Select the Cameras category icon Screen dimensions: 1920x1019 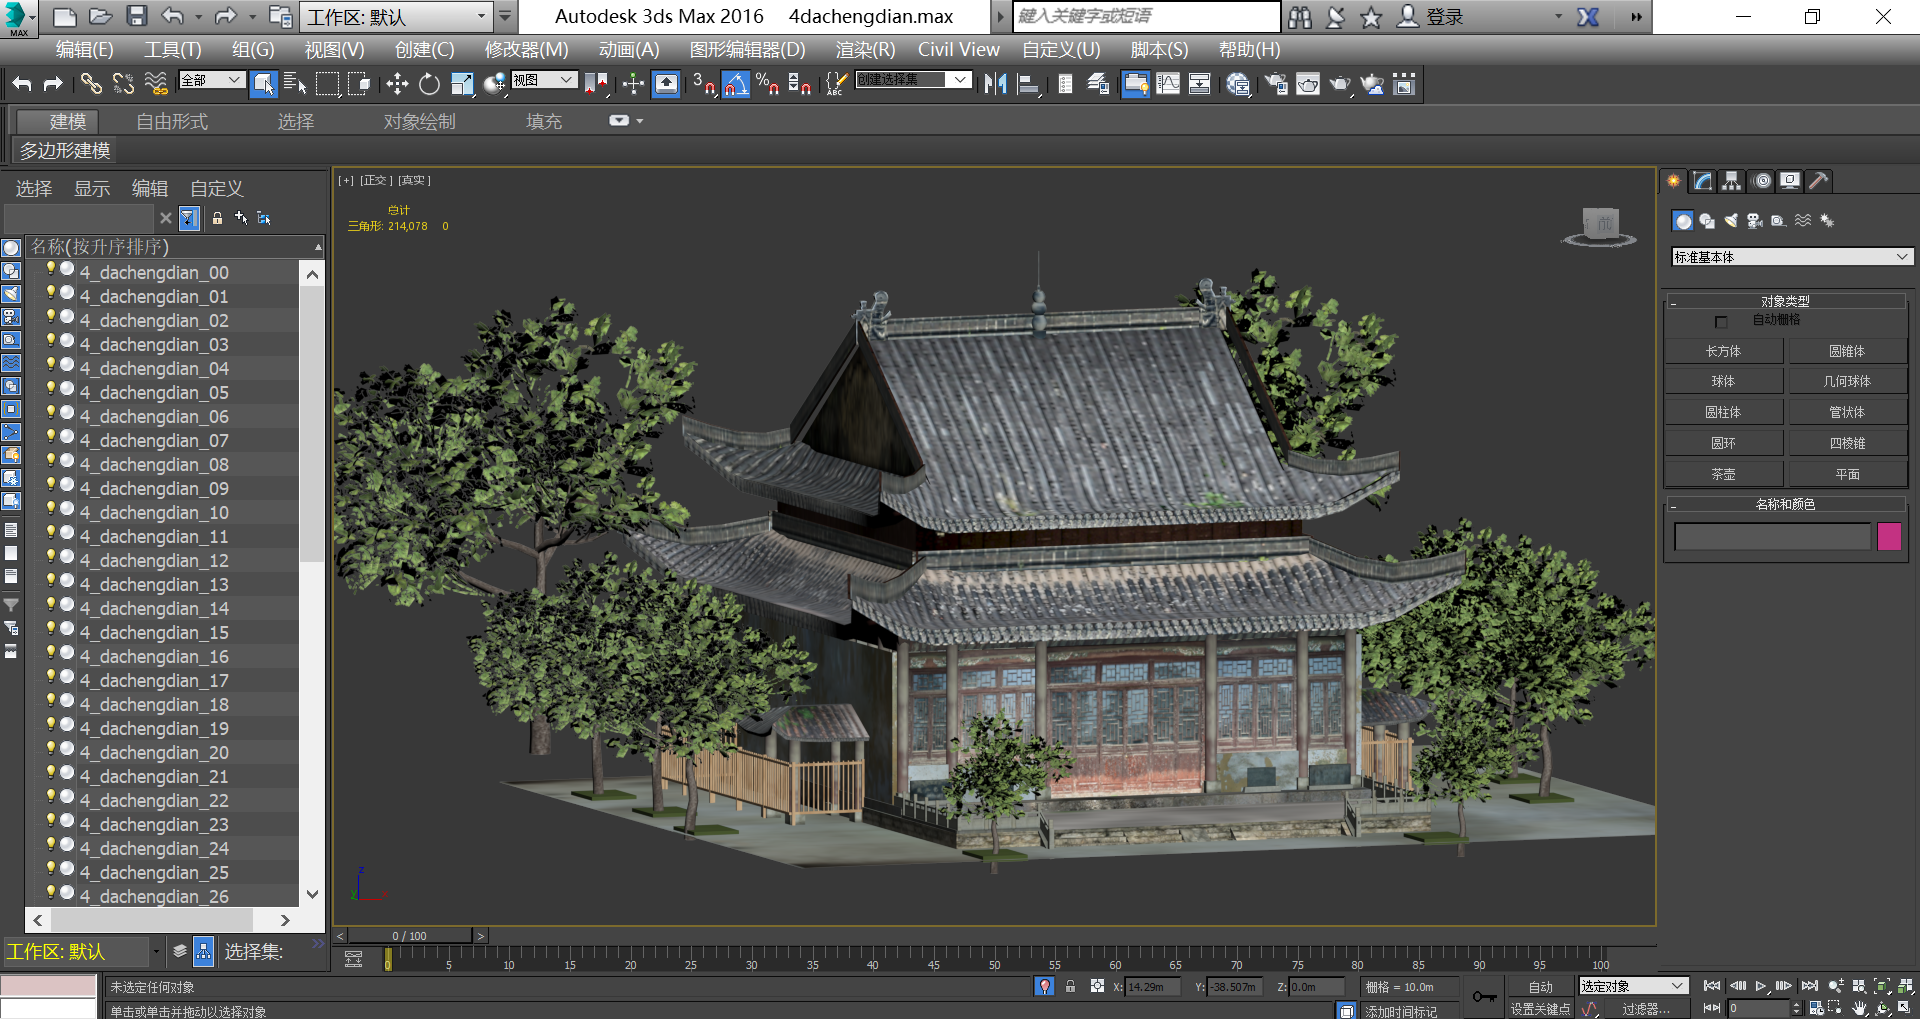(1755, 221)
